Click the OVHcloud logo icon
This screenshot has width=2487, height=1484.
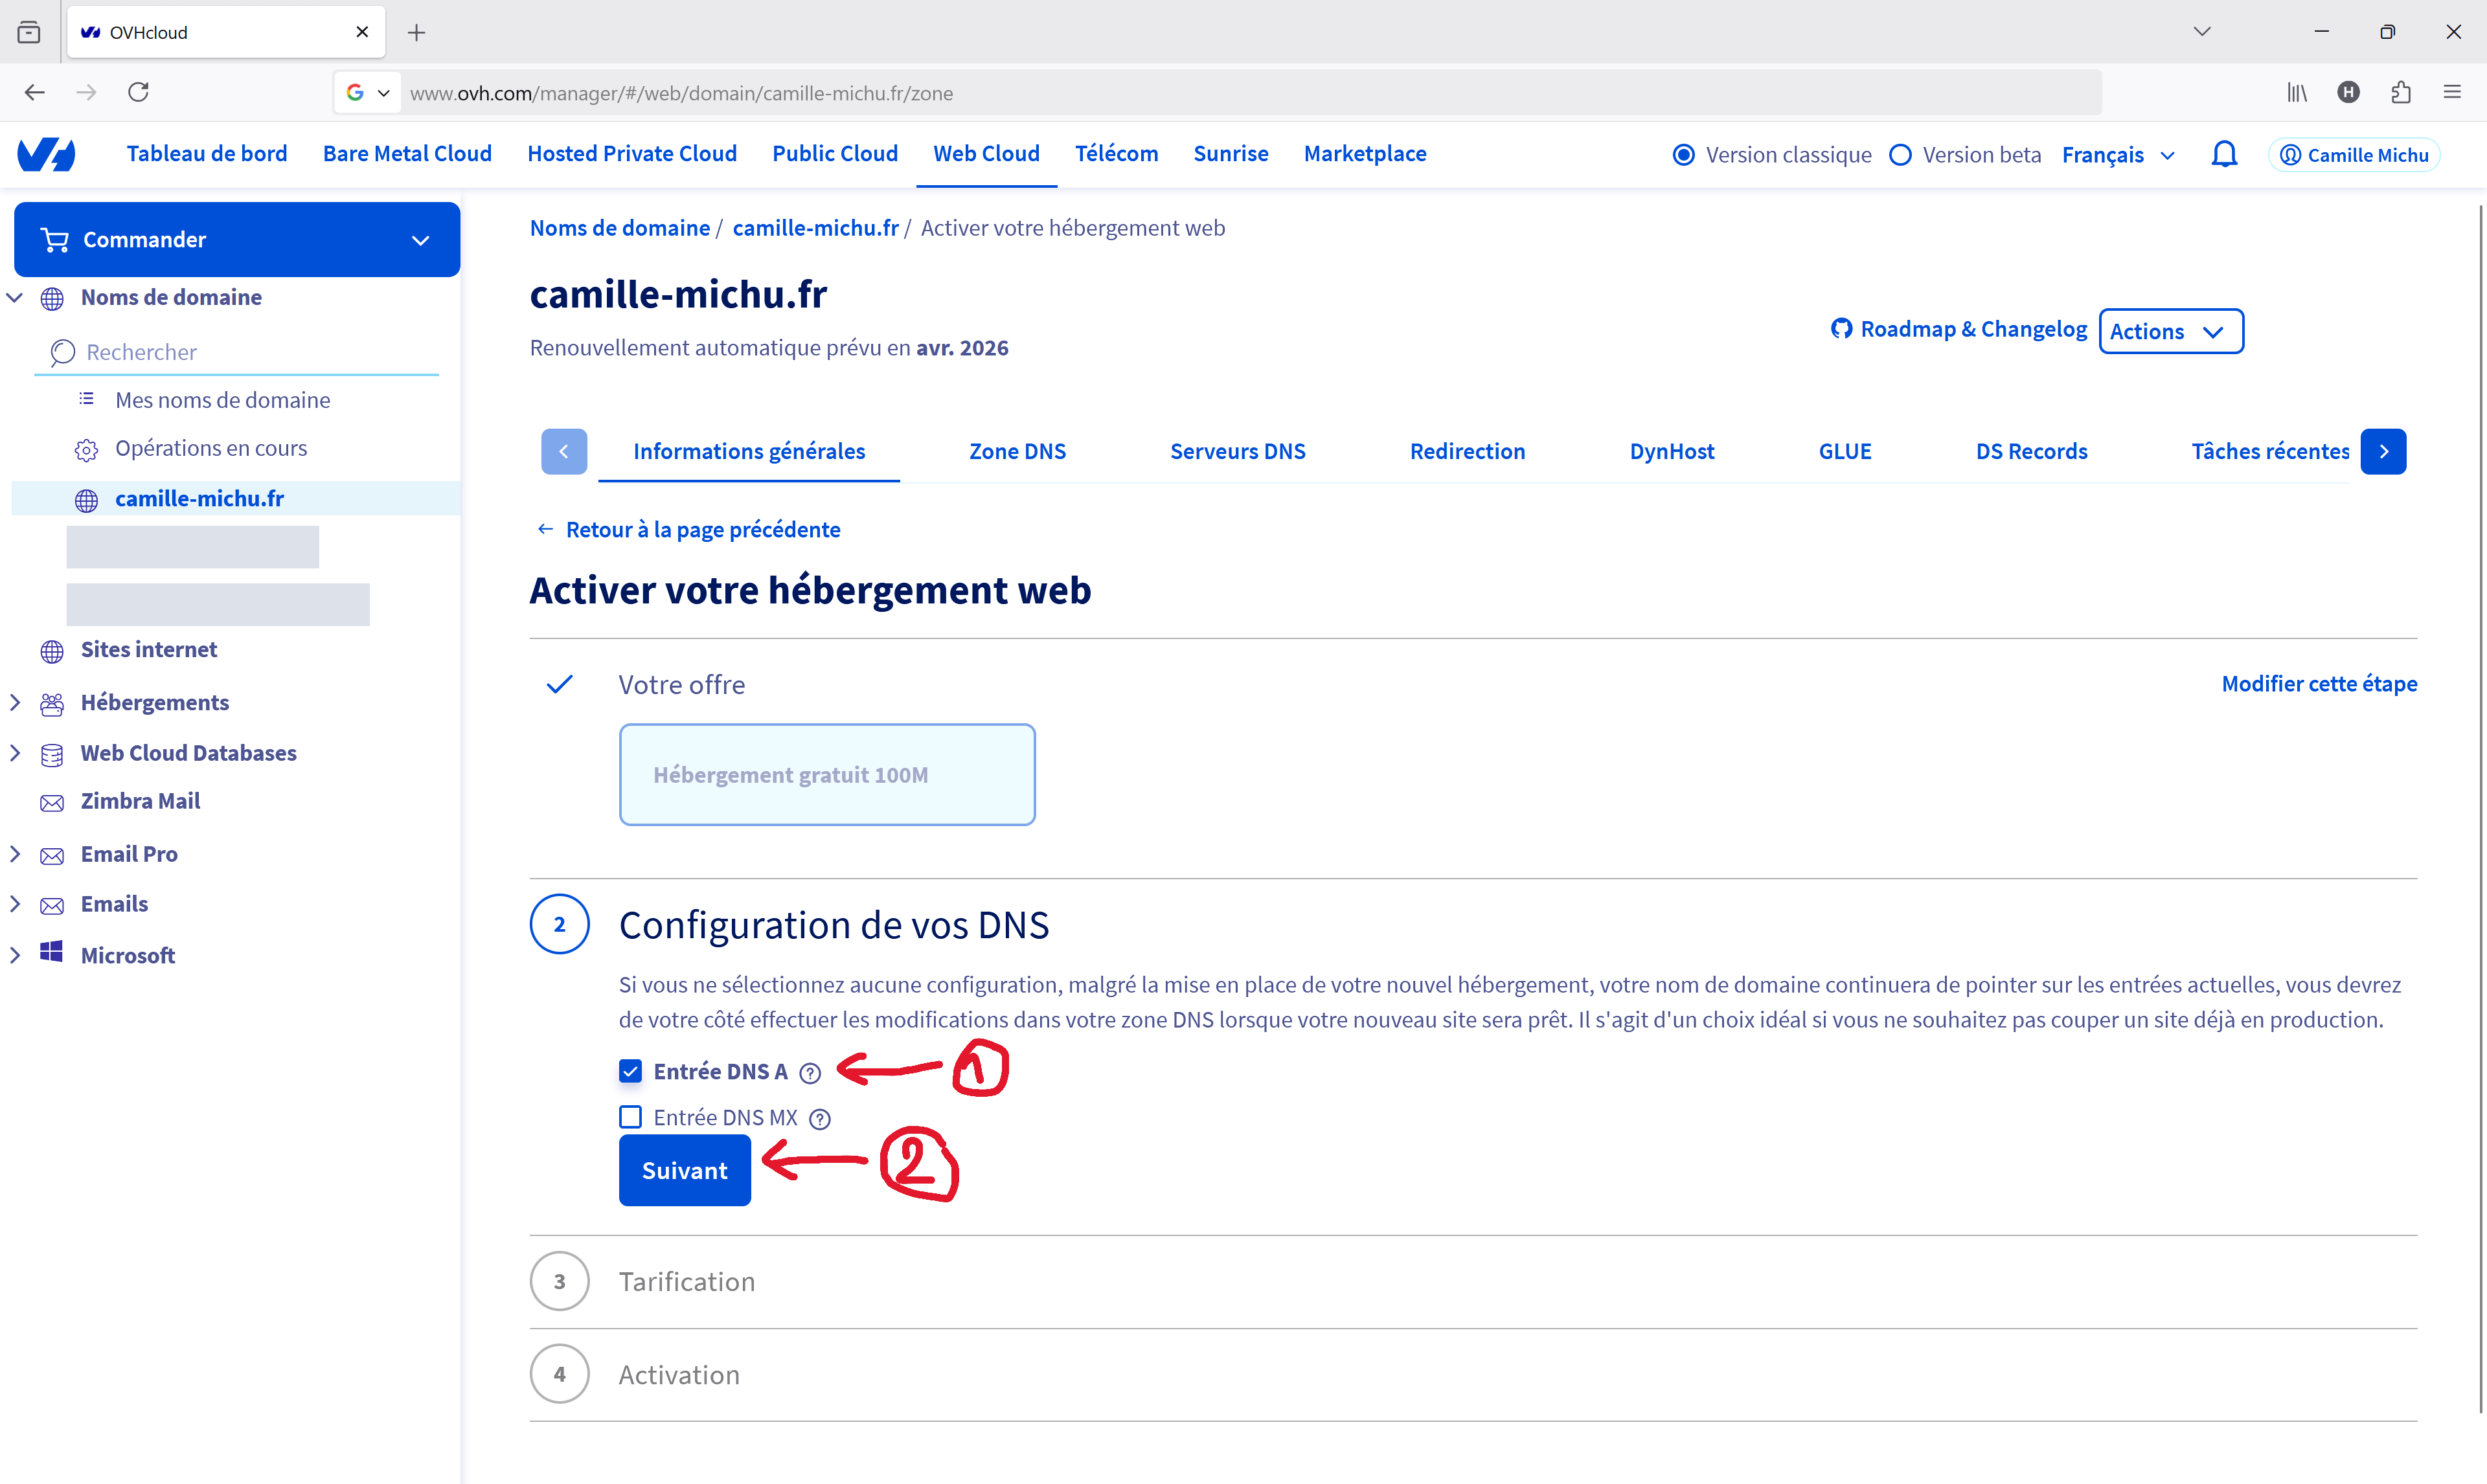pos(46,154)
